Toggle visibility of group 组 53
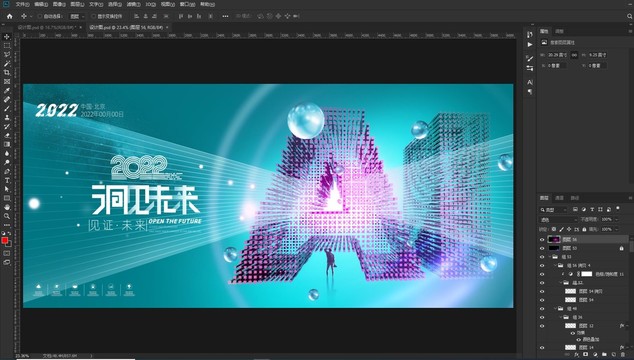The image size is (634, 360). [x=542, y=257]
